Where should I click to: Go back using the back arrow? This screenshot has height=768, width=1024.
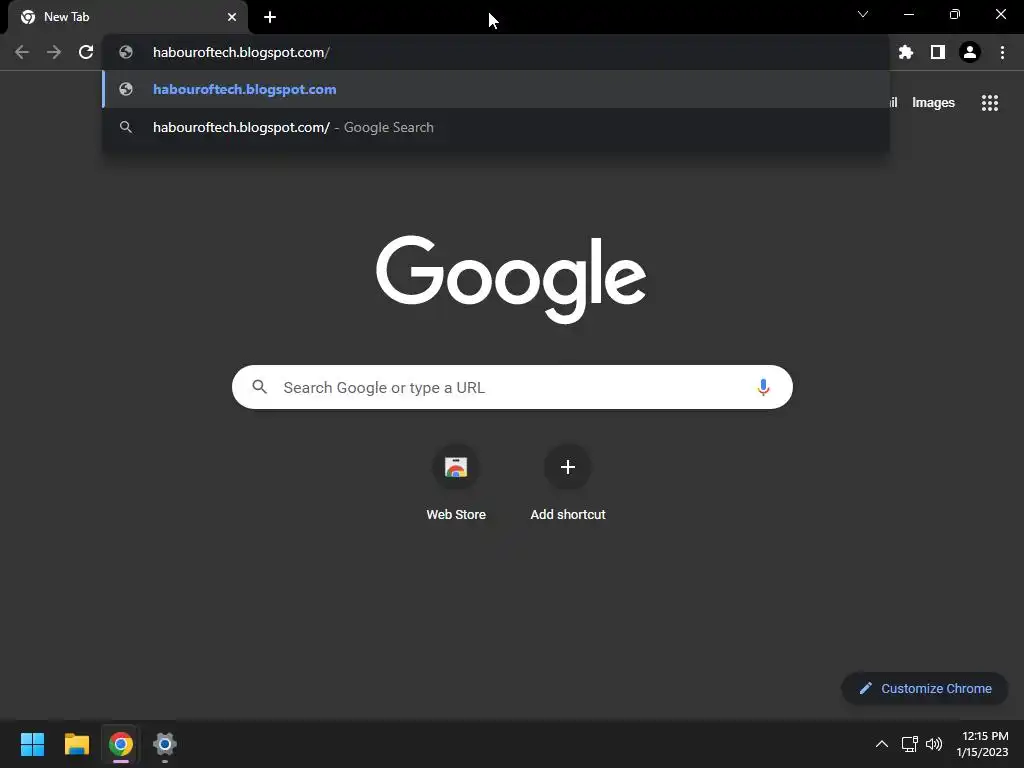[x=22, y=52]
